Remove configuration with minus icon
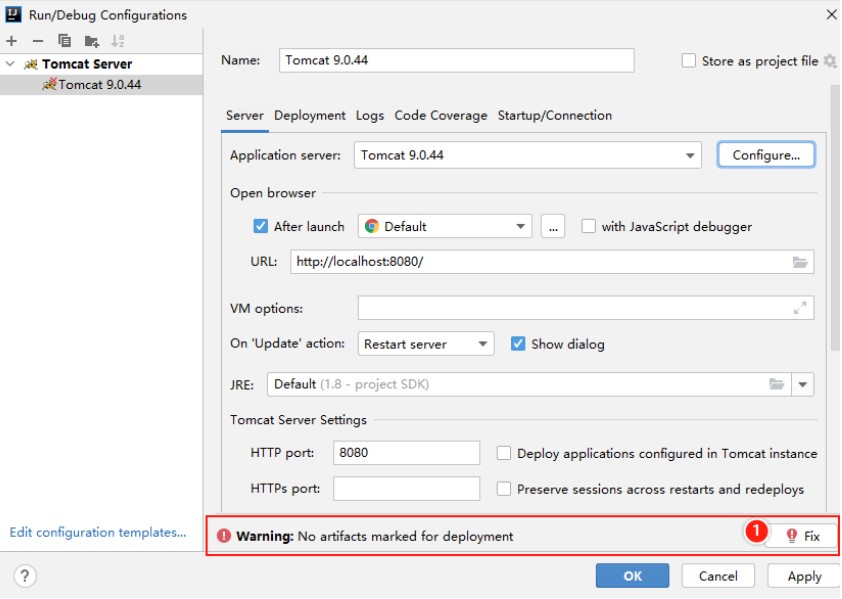 pyautogui.click(x=38, y=41)
